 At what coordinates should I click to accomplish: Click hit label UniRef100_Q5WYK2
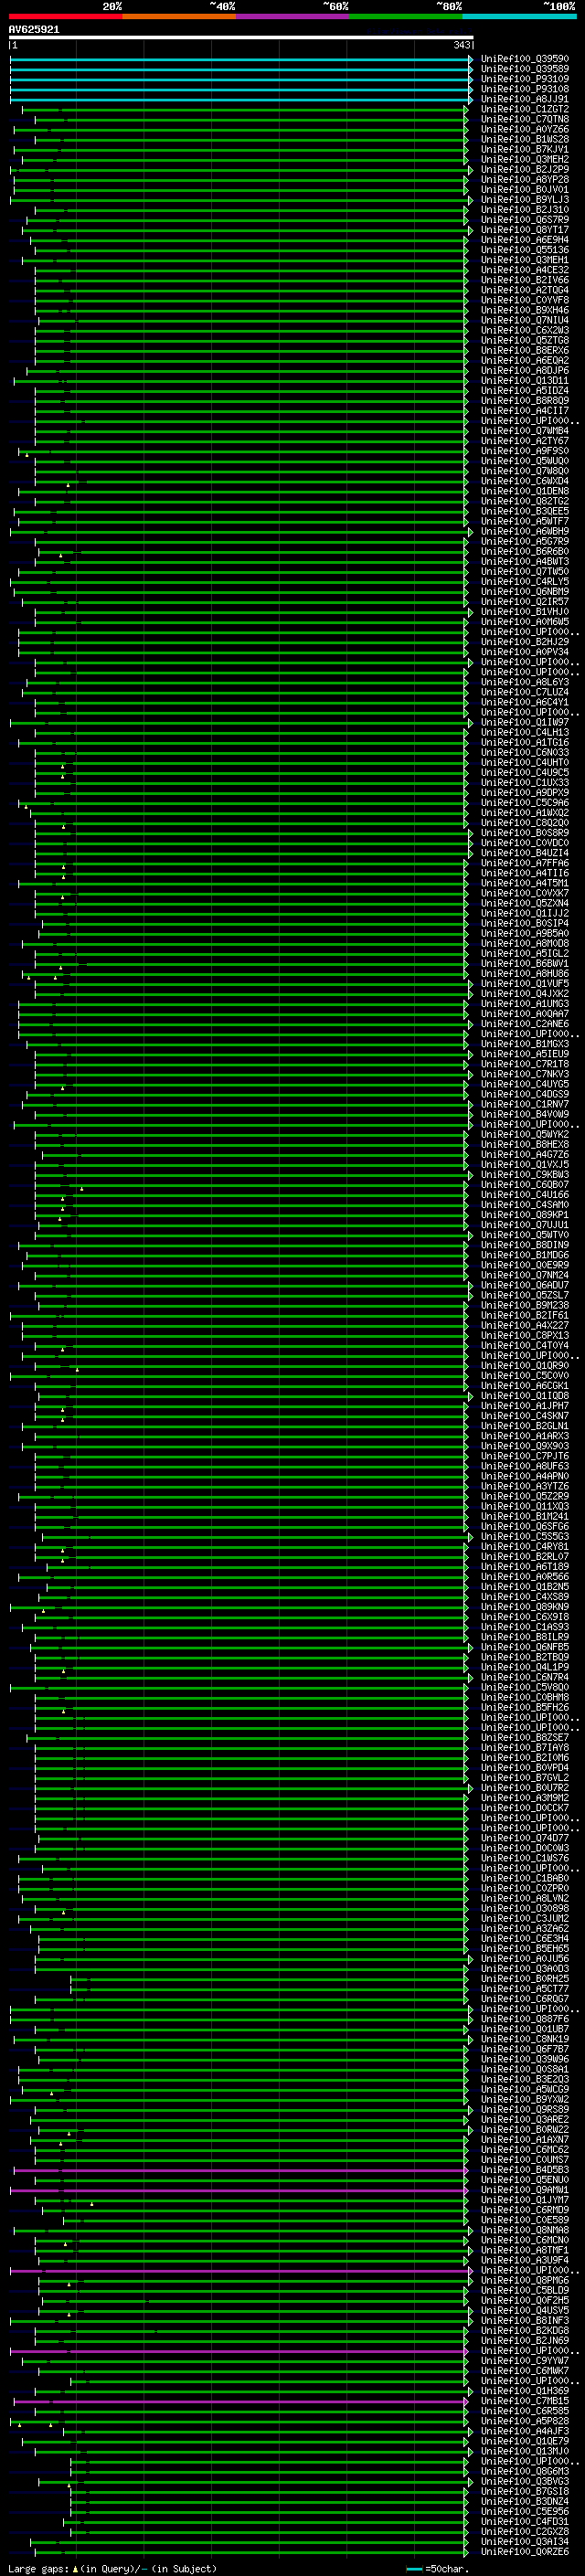coord(525,1134)
